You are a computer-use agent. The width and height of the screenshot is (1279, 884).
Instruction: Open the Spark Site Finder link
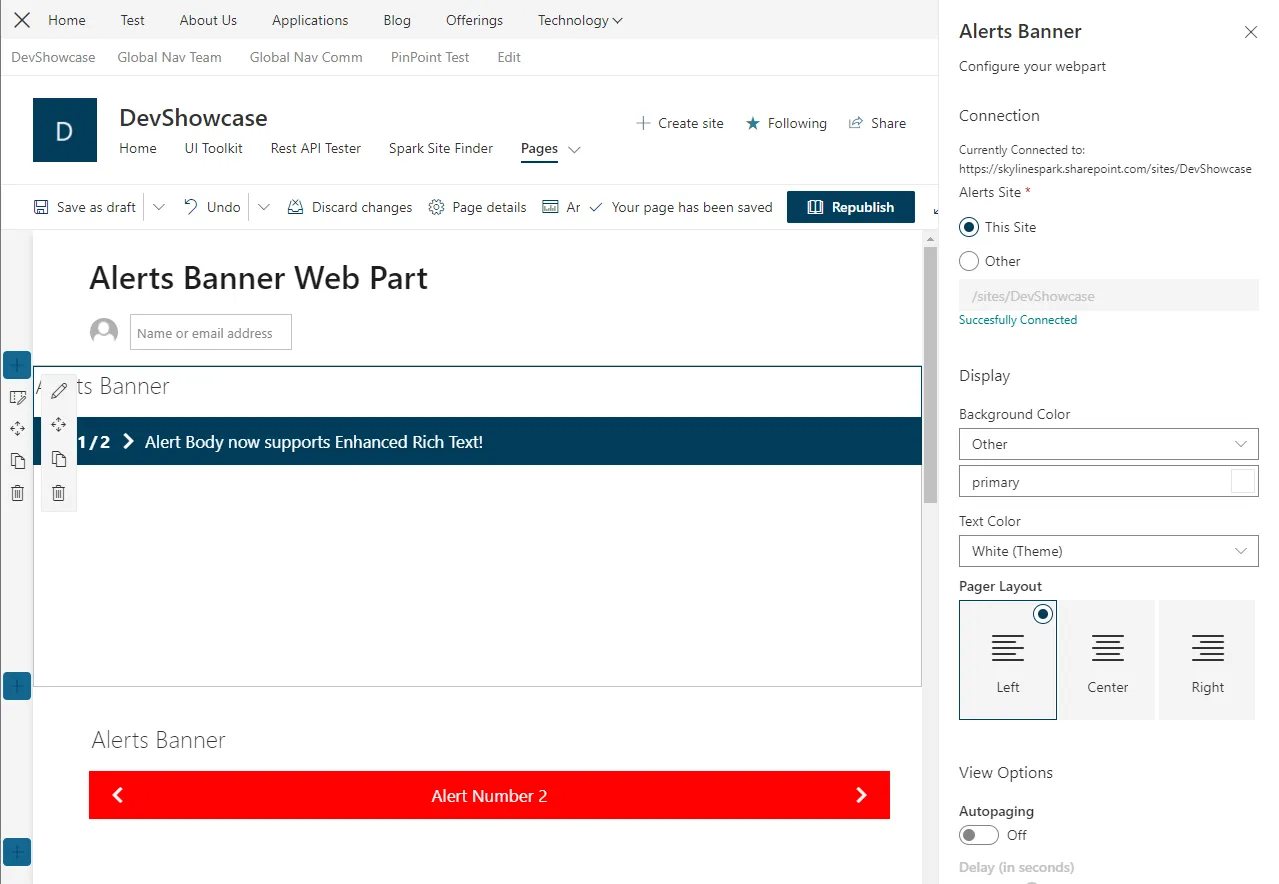coord(441,148)
